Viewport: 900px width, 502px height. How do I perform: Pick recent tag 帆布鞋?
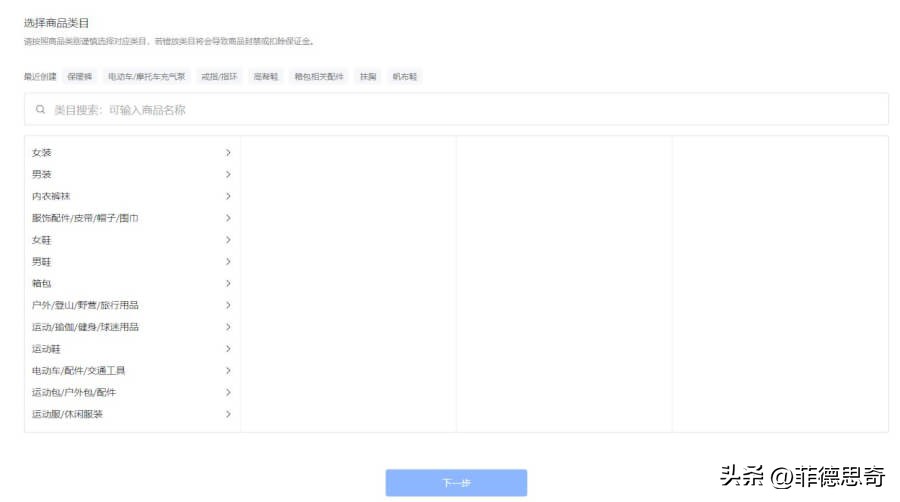(405, 76)
